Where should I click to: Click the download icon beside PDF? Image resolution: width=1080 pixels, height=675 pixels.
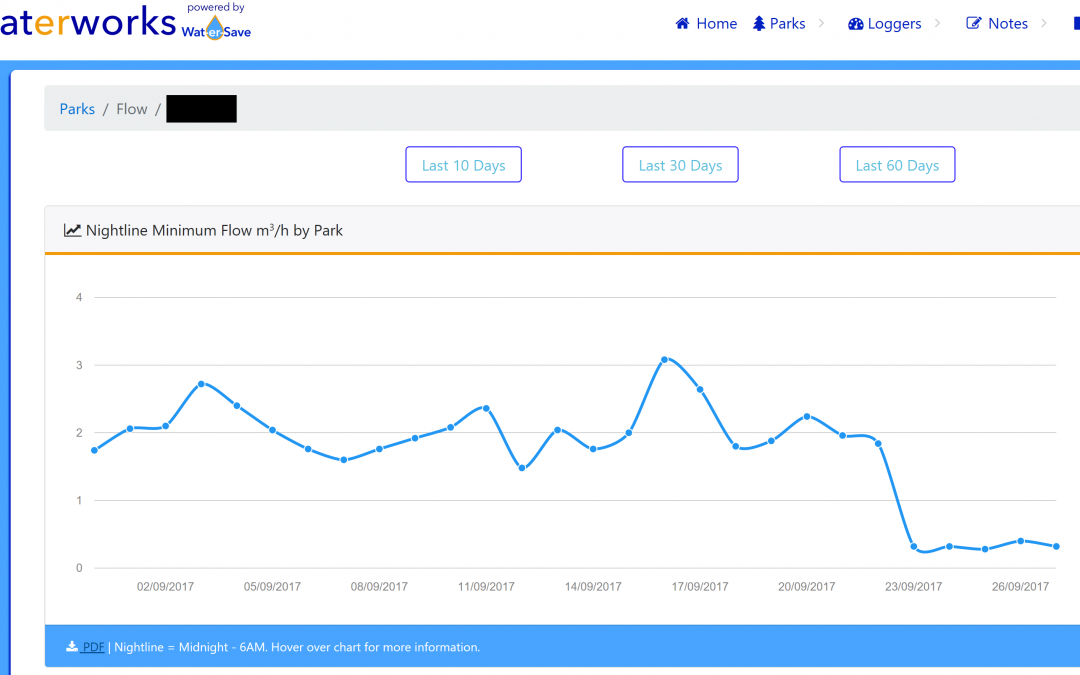[x=72, y=647]
